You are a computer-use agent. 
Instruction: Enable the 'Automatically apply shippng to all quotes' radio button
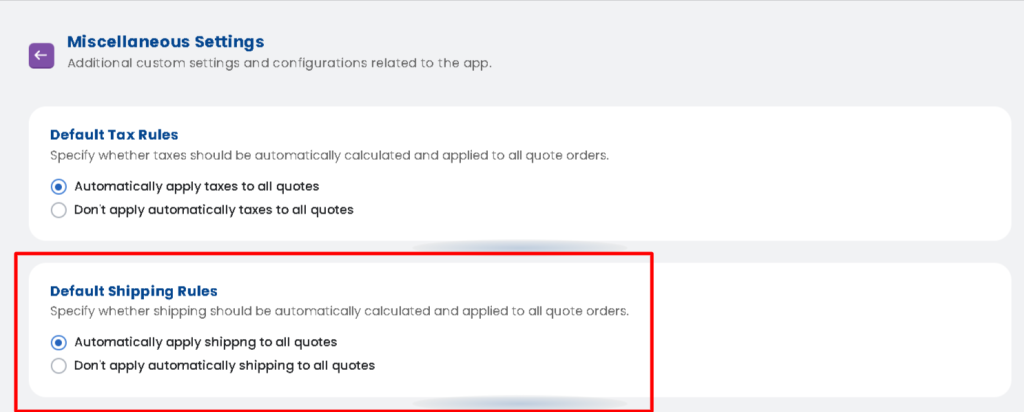58,342
